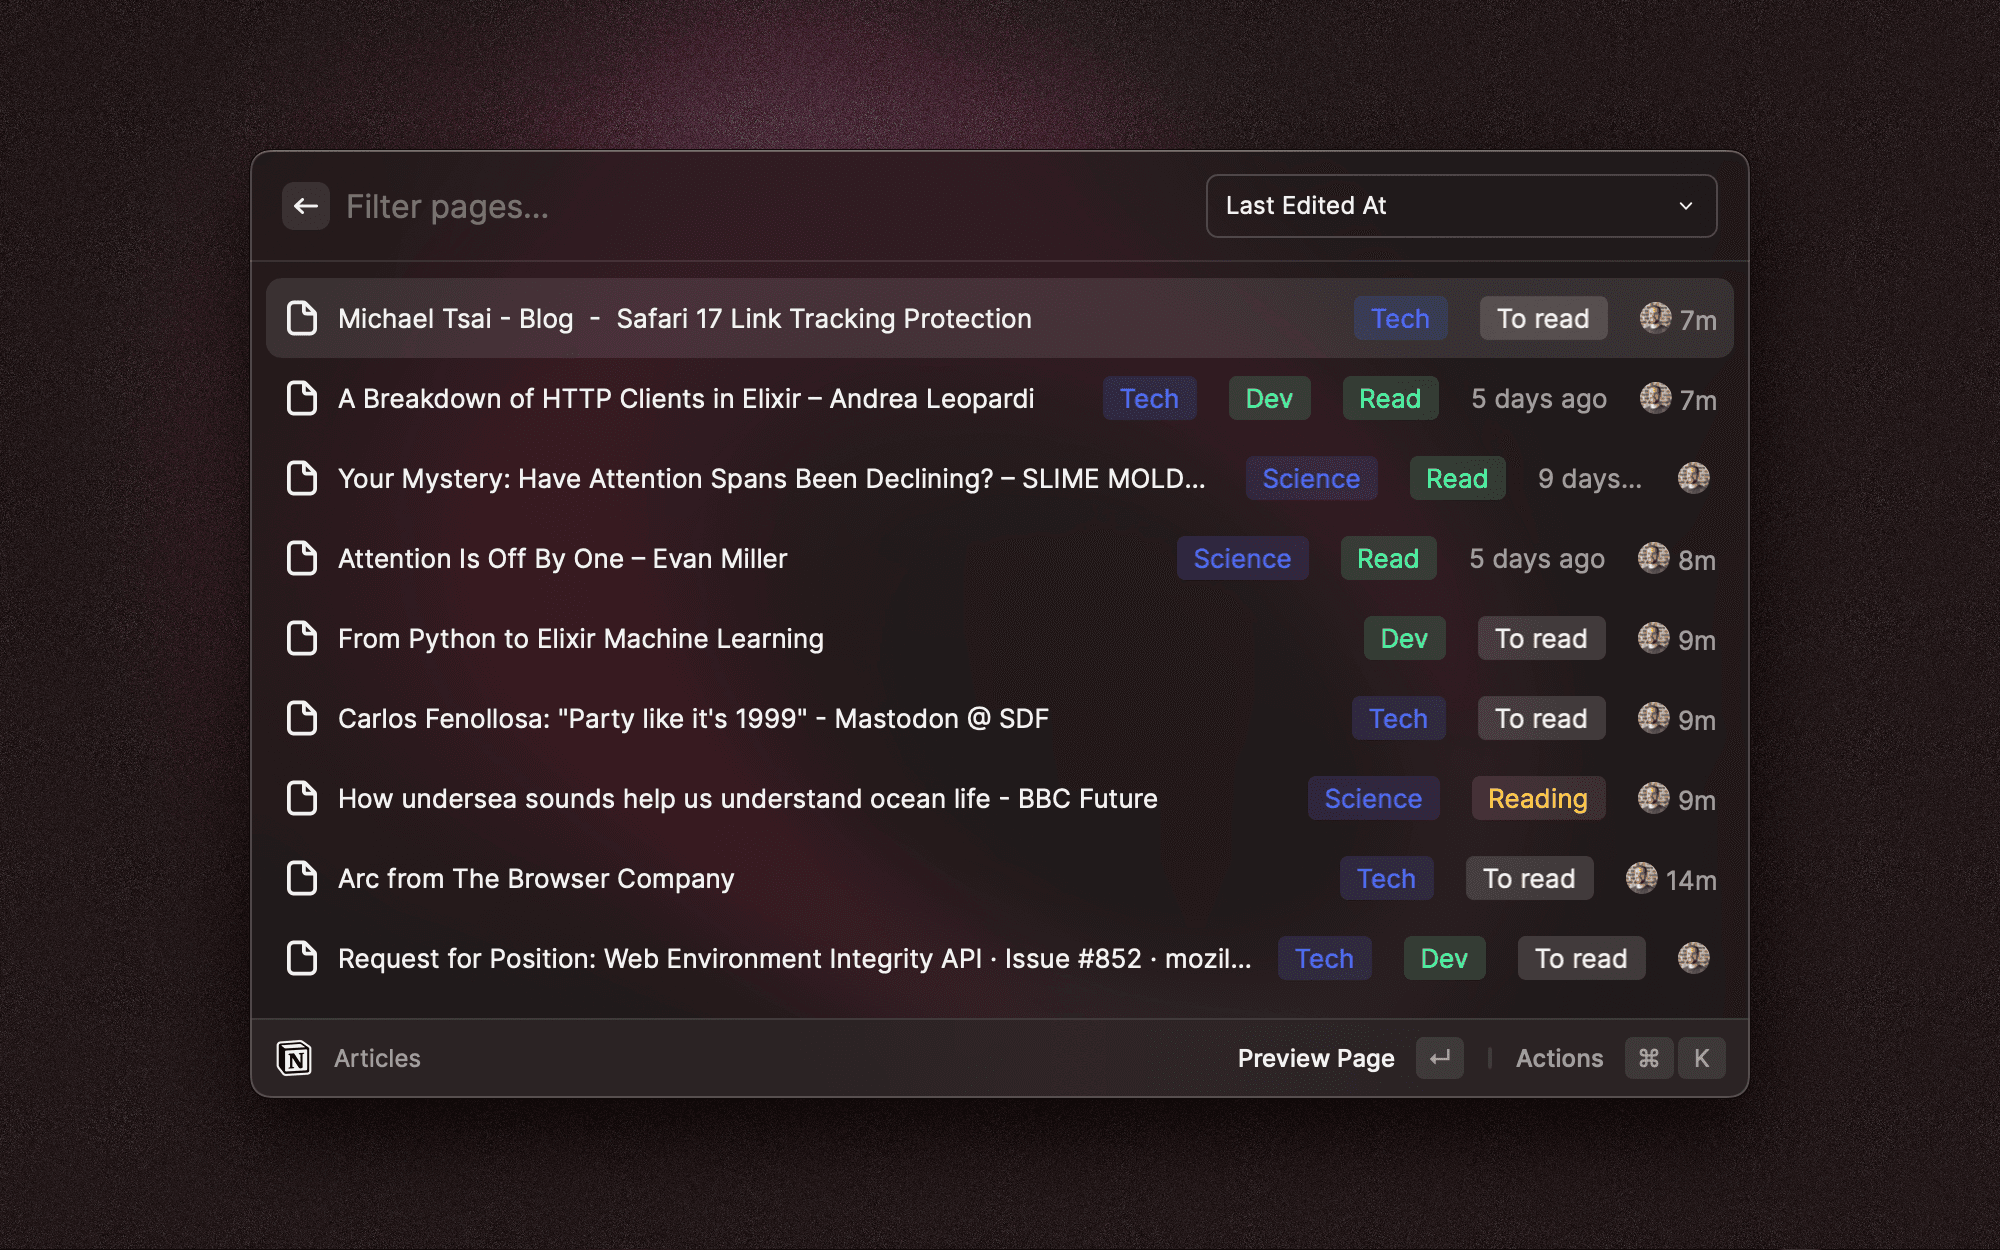Click the page icon for From Python to Elixir article
This screenshot has width=2000, height=1250.
click(301, 638)
